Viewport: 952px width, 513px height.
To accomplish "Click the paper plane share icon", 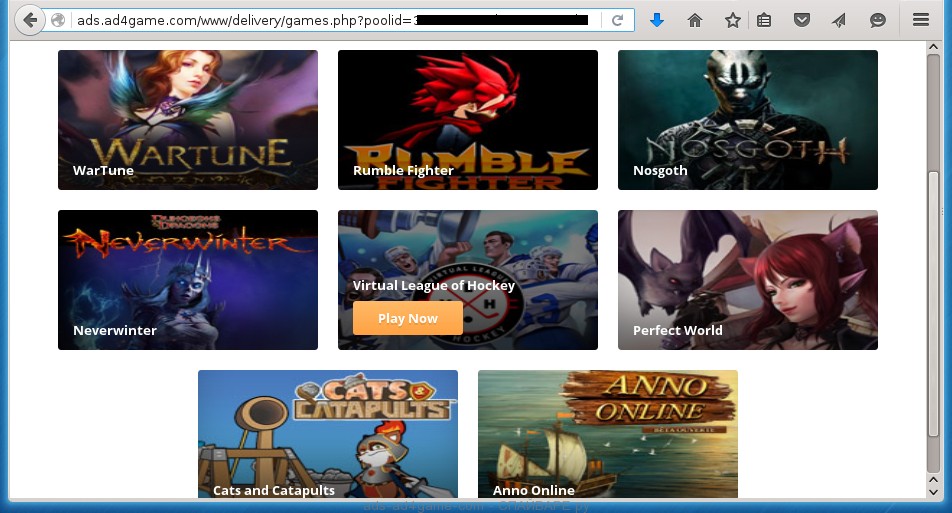I will (x=839, y=20).
